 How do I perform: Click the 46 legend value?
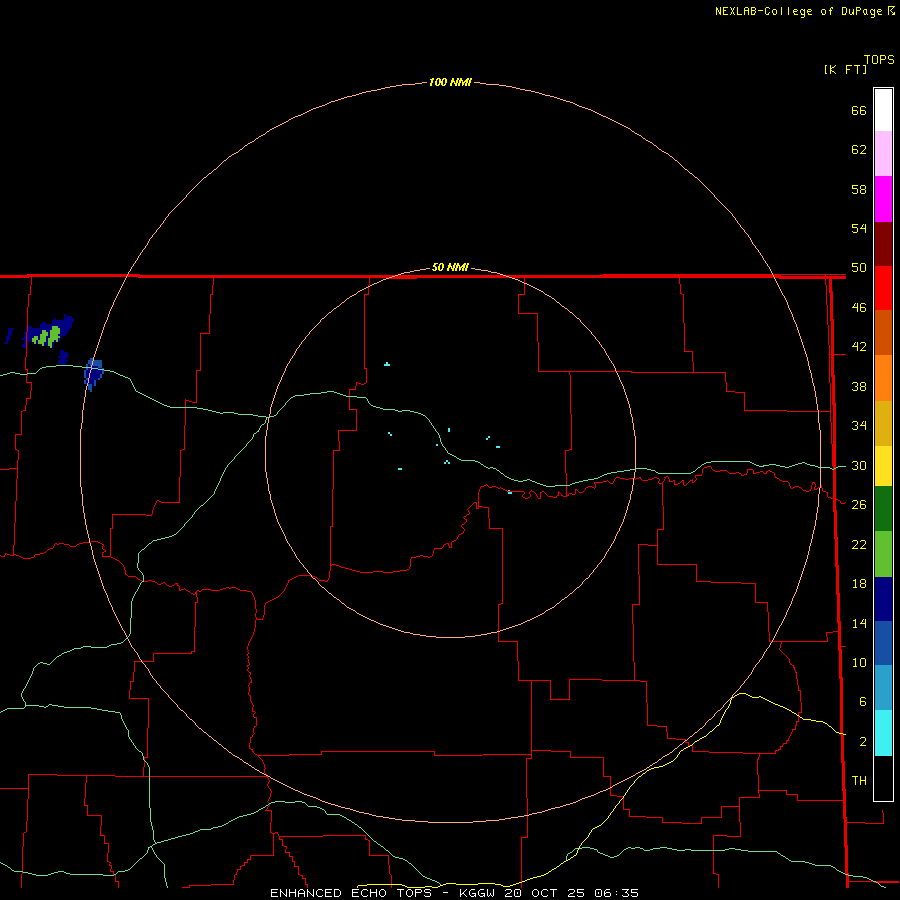[859, 308]
